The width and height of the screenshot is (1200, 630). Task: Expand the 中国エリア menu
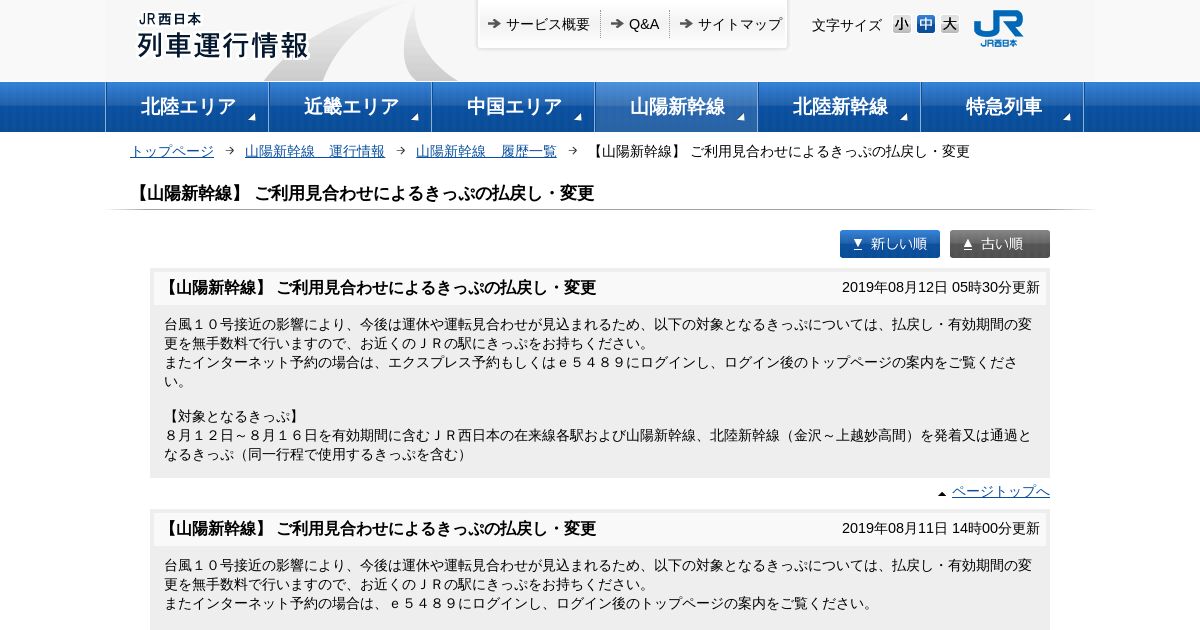pos(513,107)
